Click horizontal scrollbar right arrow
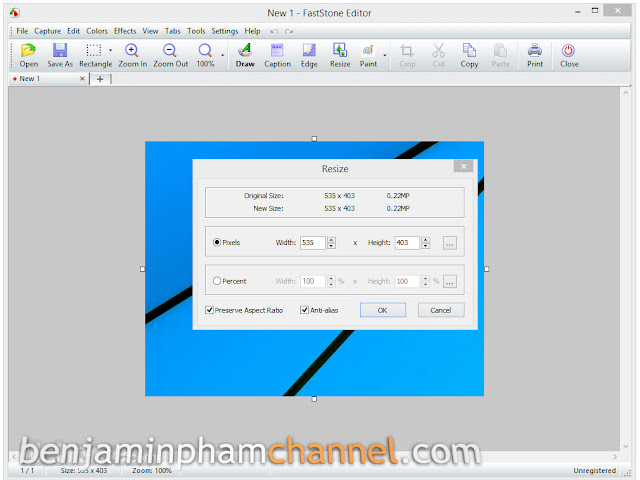Screen dimensions: 640x480 (x=615, y=456)
